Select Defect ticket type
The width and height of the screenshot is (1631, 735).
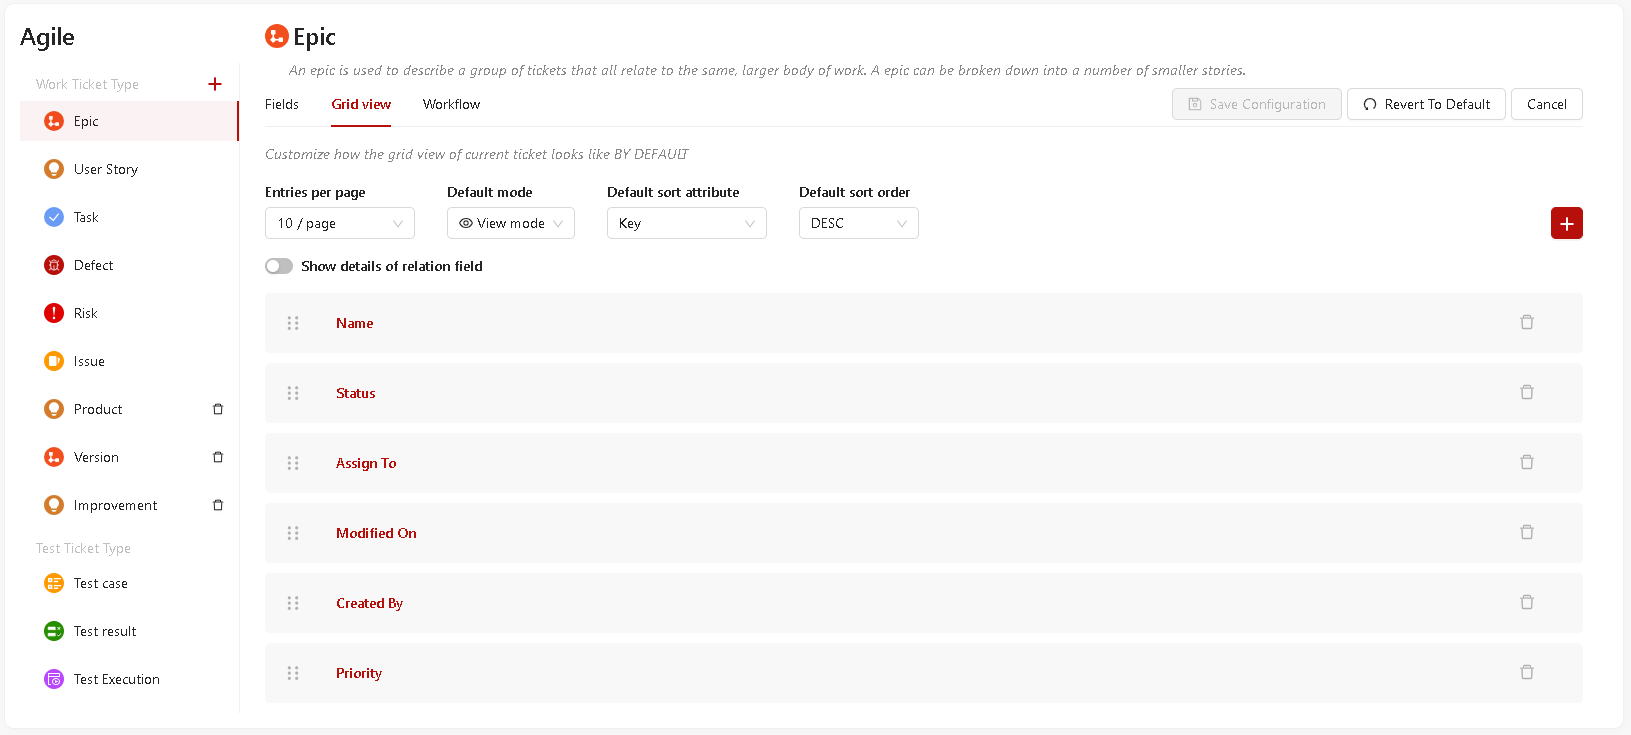[x=129, y=265]
